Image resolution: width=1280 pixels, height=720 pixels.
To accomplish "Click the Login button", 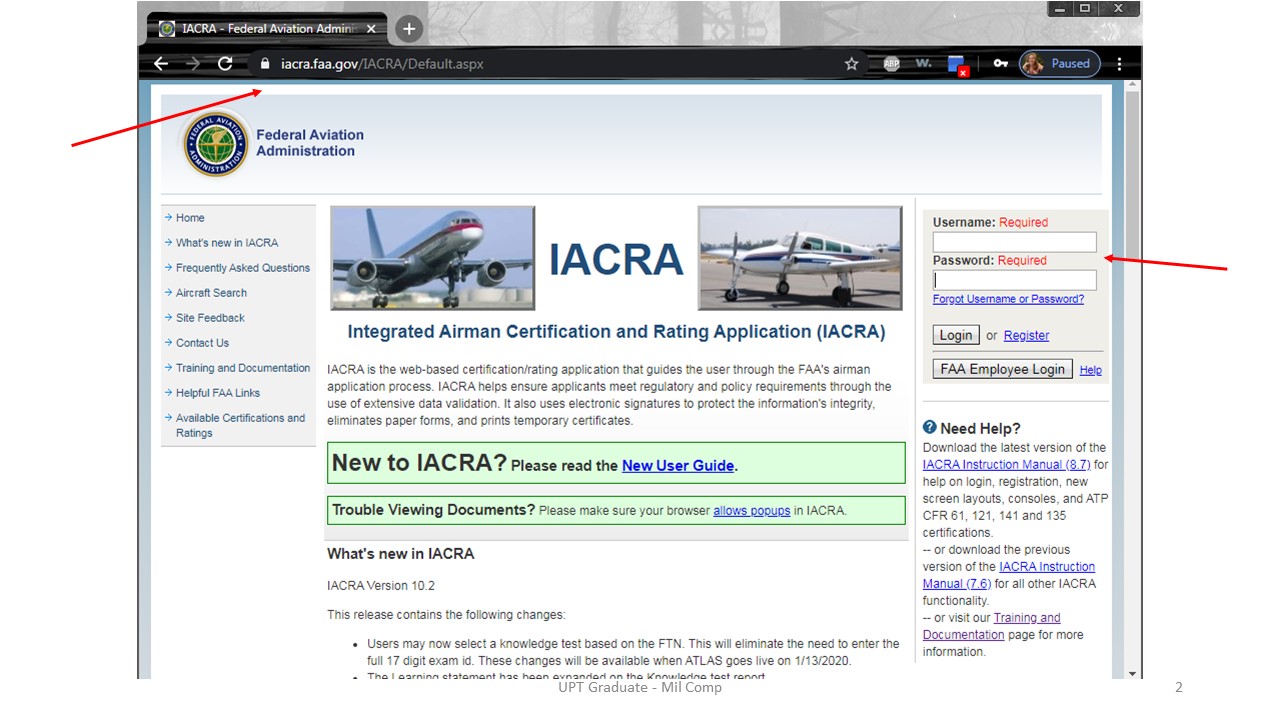I will pos(956,335).
